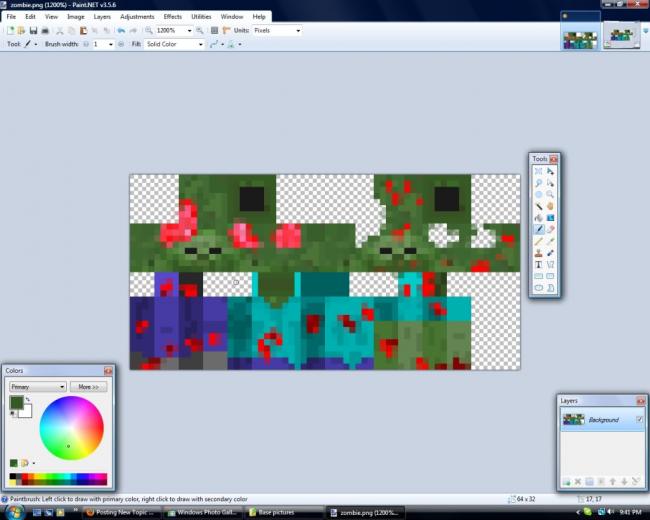Open the Effects menu

[172, 17]
